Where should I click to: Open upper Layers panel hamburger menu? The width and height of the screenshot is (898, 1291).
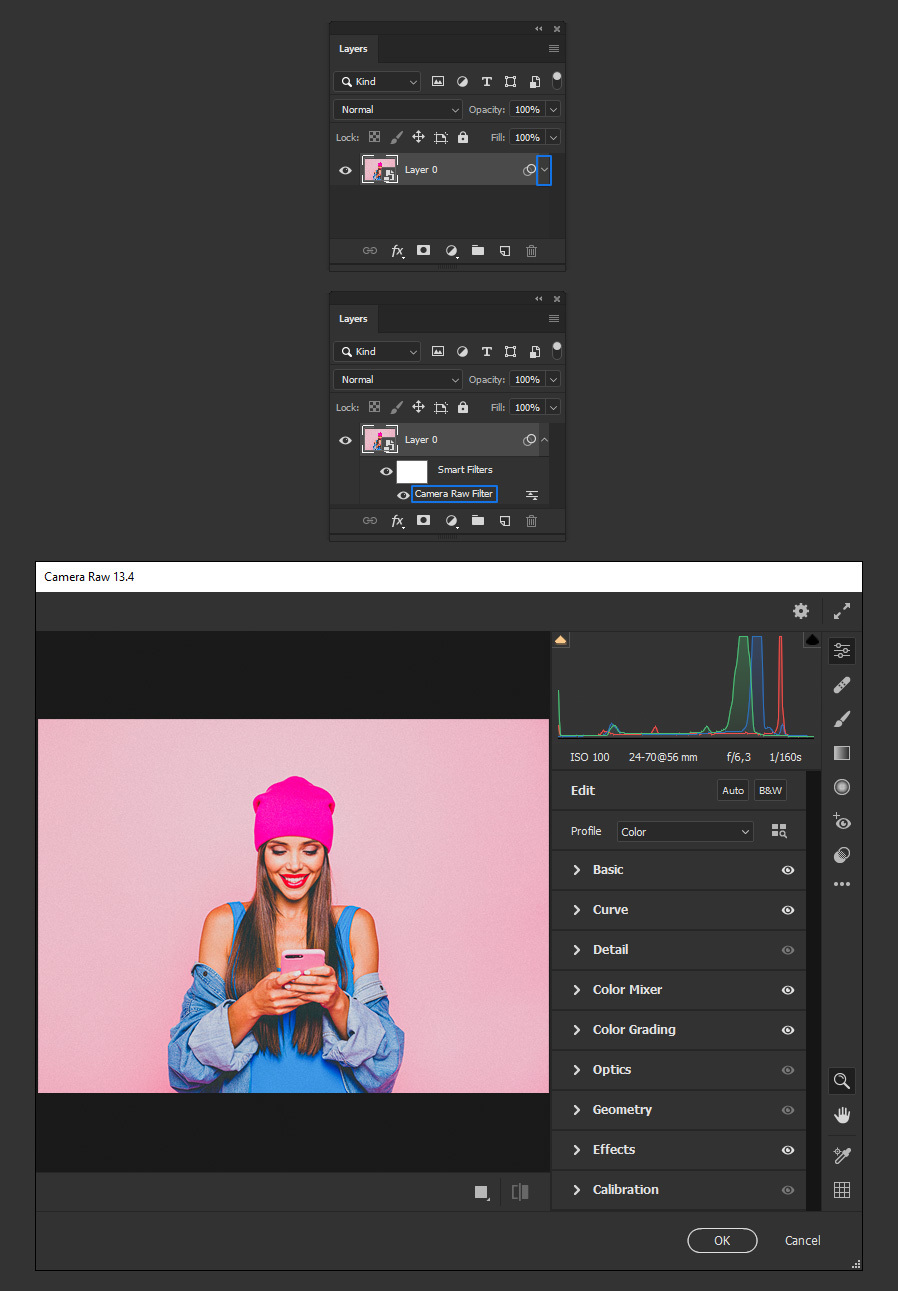(x=554, y=49)
